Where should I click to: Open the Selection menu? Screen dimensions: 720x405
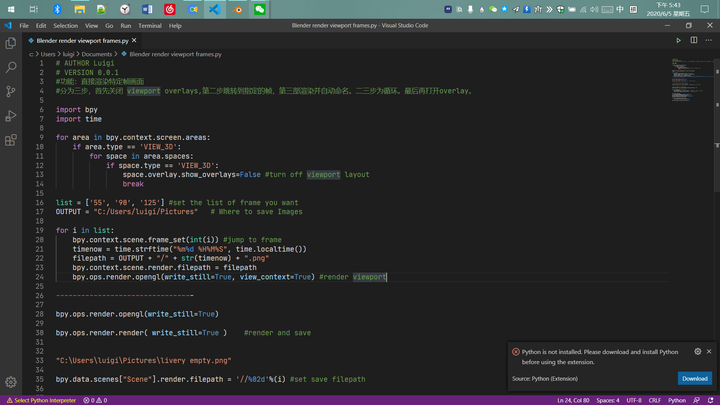pyautogui.click(x=65, y=25)
